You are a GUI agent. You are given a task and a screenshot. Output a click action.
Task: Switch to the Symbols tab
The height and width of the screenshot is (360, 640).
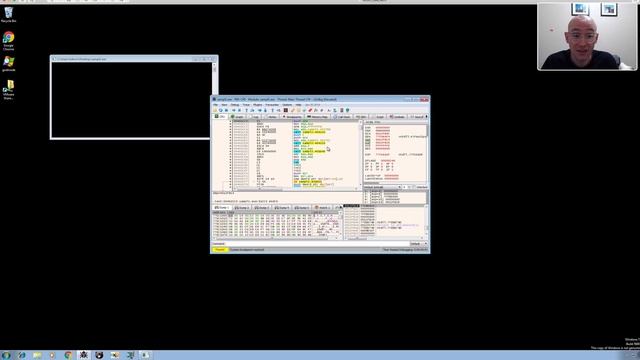(397, 117)
